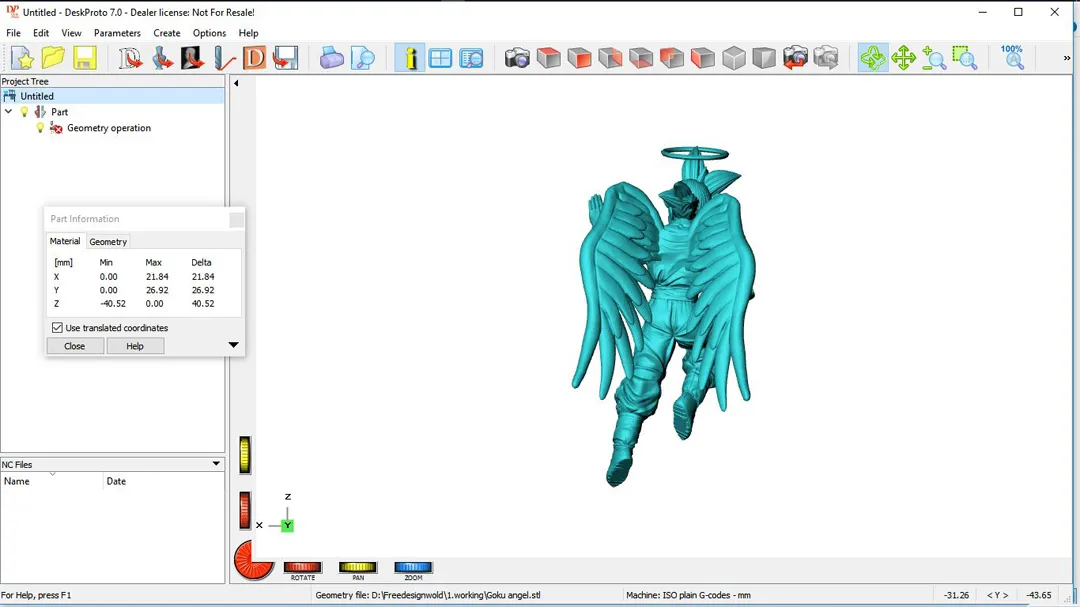Activate the zoom-window selection tool
The width and height of the screenshot is (1080, 607).
coord(965,59)
